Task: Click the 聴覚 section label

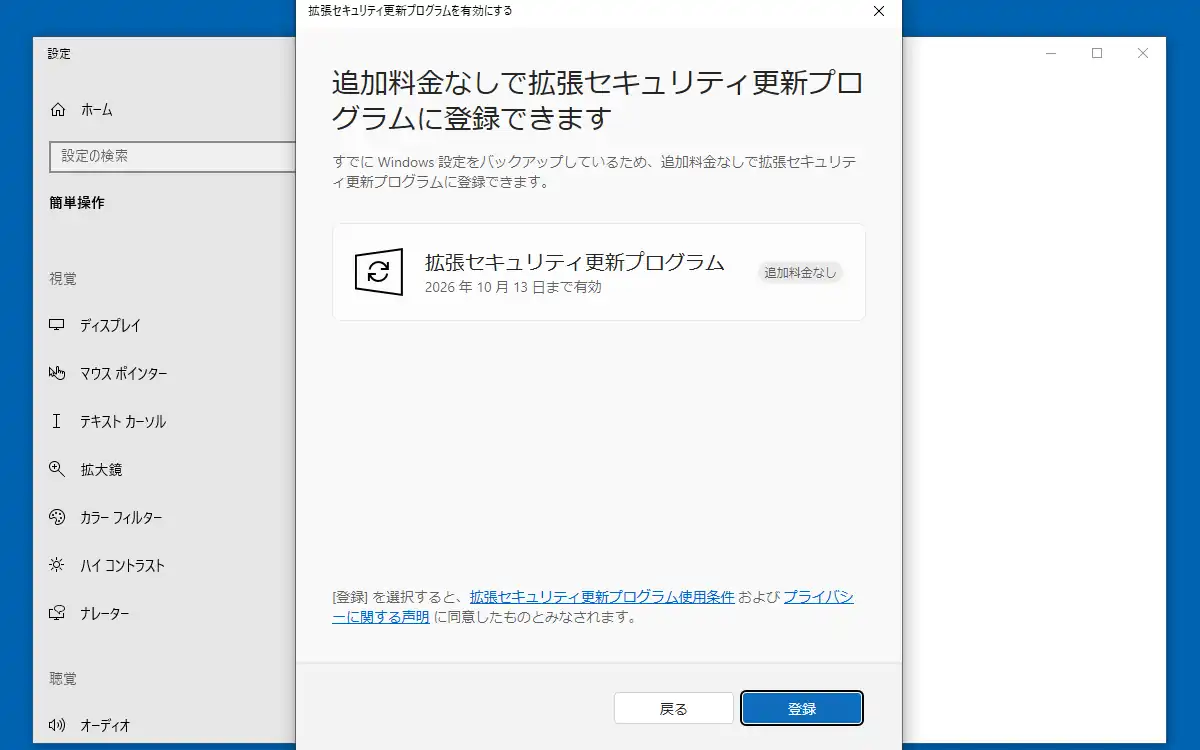Action: pyautogui.click(x=63, y=679)
